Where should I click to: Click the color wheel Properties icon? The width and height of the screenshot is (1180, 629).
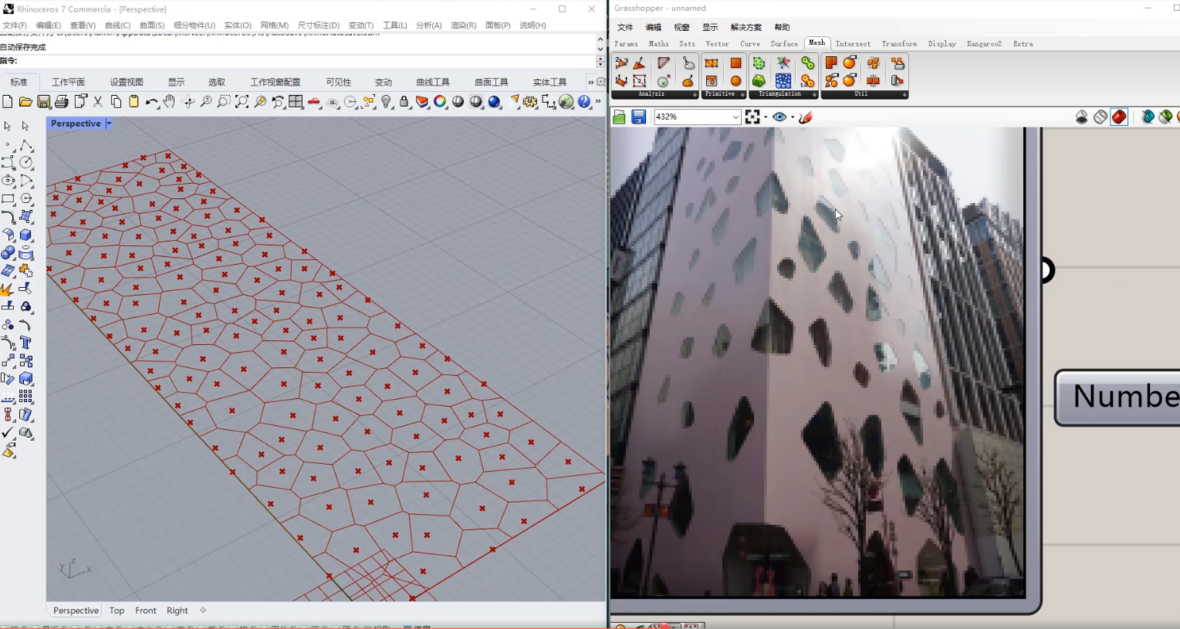pos(440,102)
